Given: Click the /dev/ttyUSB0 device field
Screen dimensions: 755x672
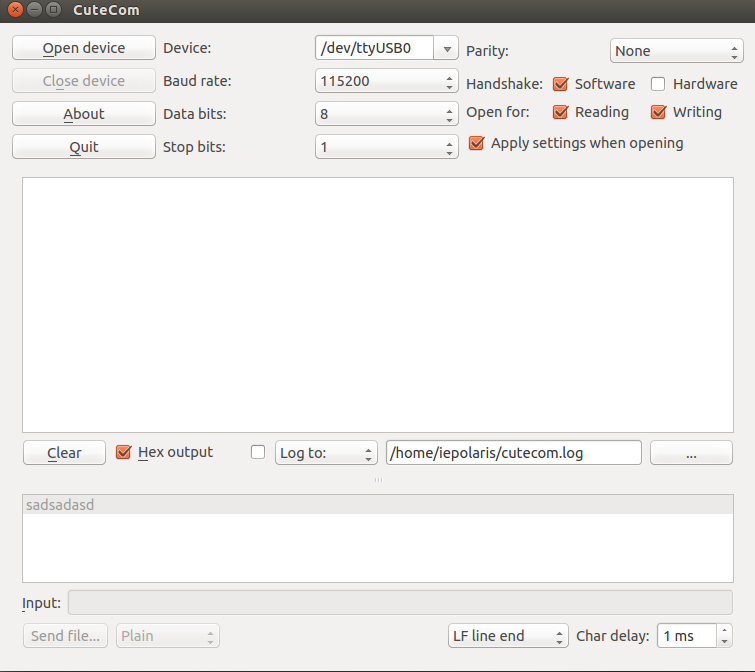Looking at the screenshot, I should pyautogui.click(x=374, y=48).
